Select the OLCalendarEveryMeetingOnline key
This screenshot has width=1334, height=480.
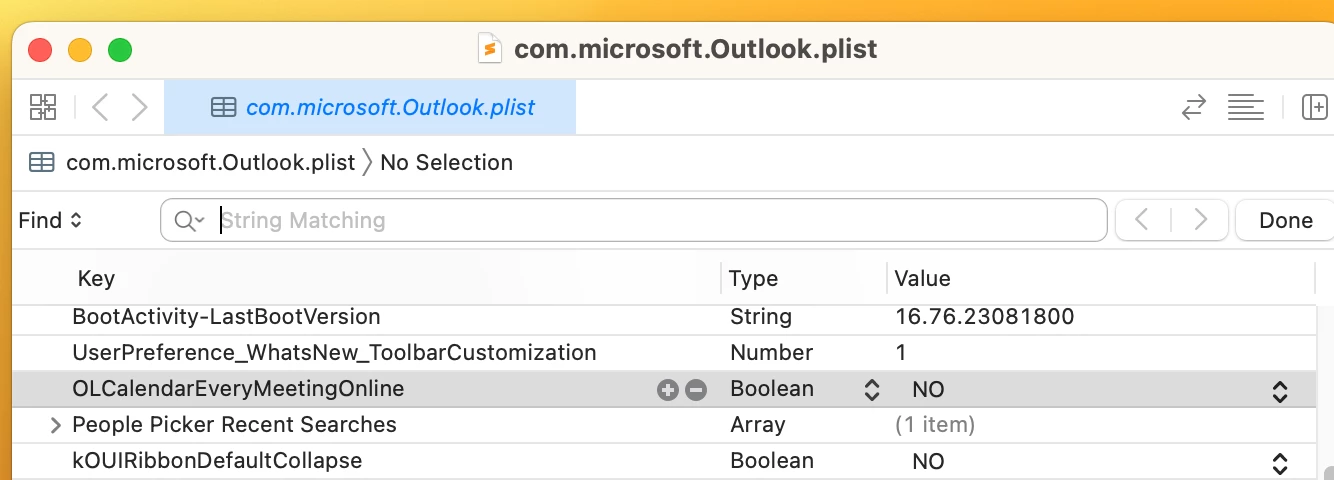point(238,389)
